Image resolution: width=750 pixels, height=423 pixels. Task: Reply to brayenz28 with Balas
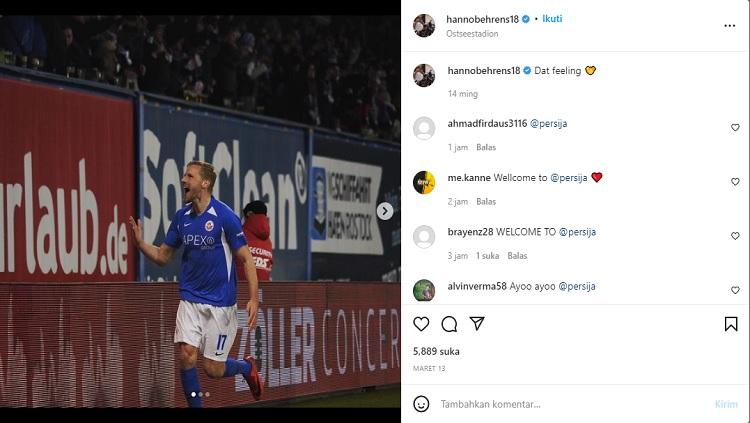point(517,256)
